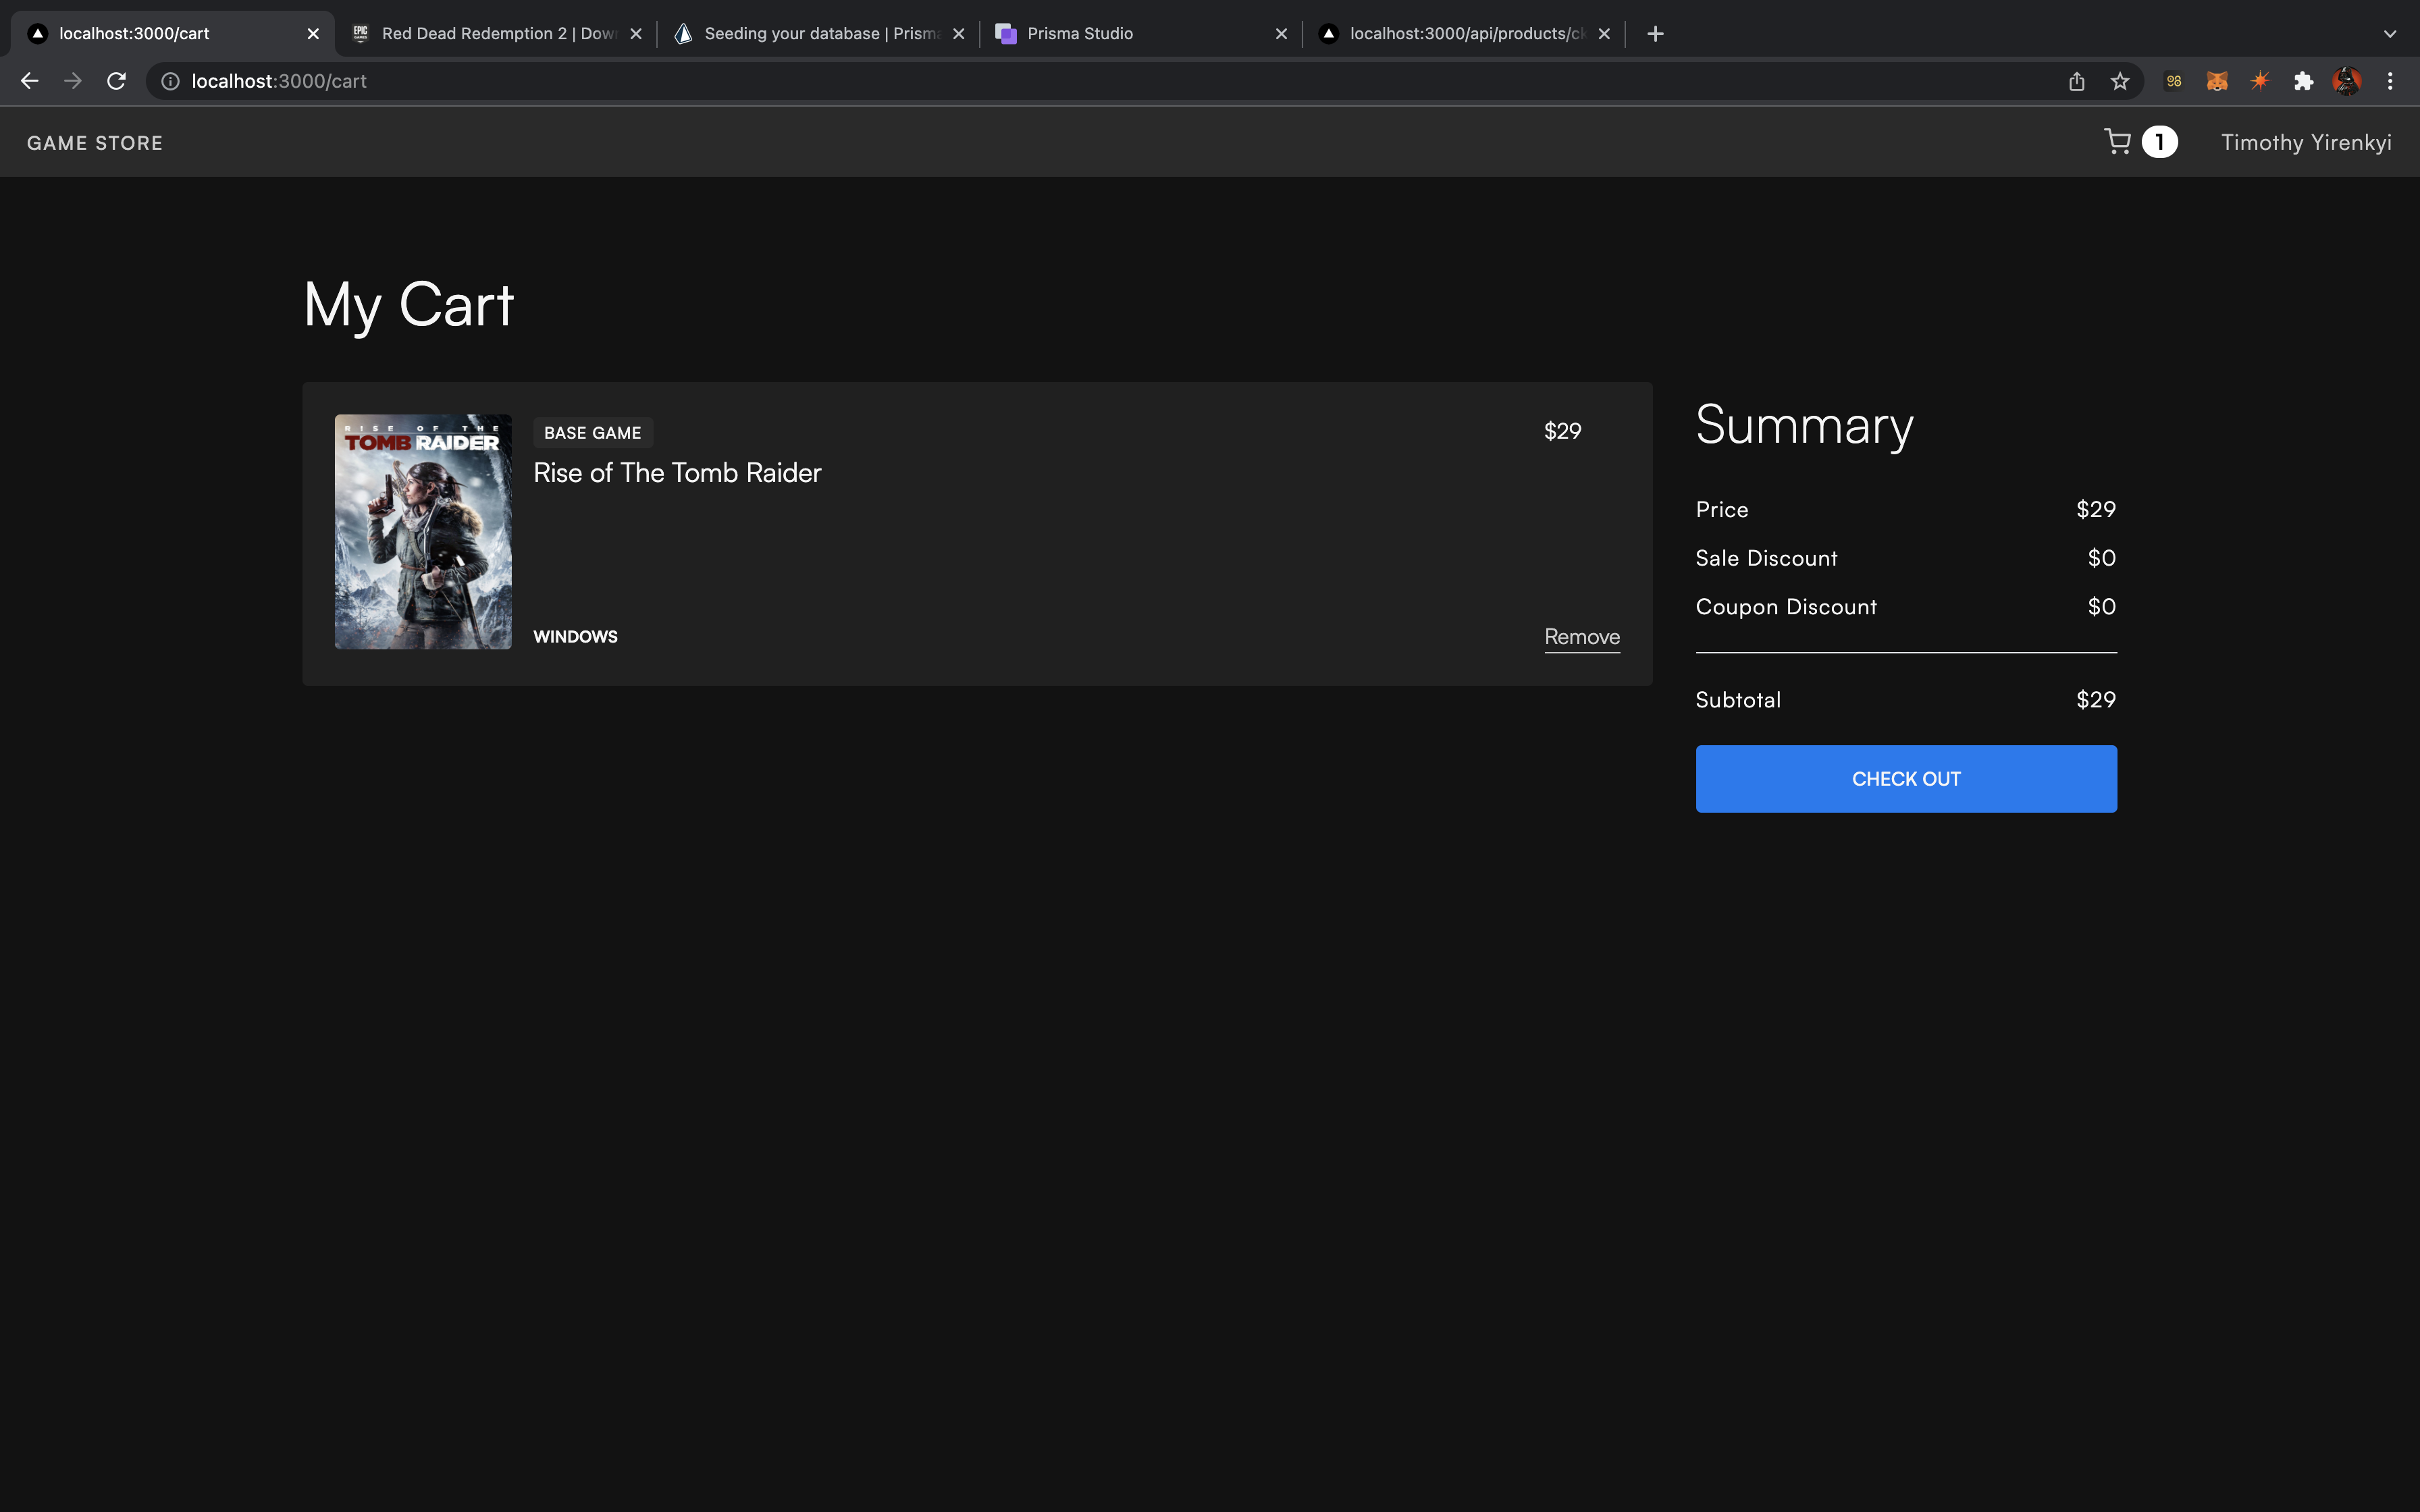This screenshot has height=1512, width=2420.
Task: Click the Chrome profile avatar
Action: click(x=2347, y=81)
